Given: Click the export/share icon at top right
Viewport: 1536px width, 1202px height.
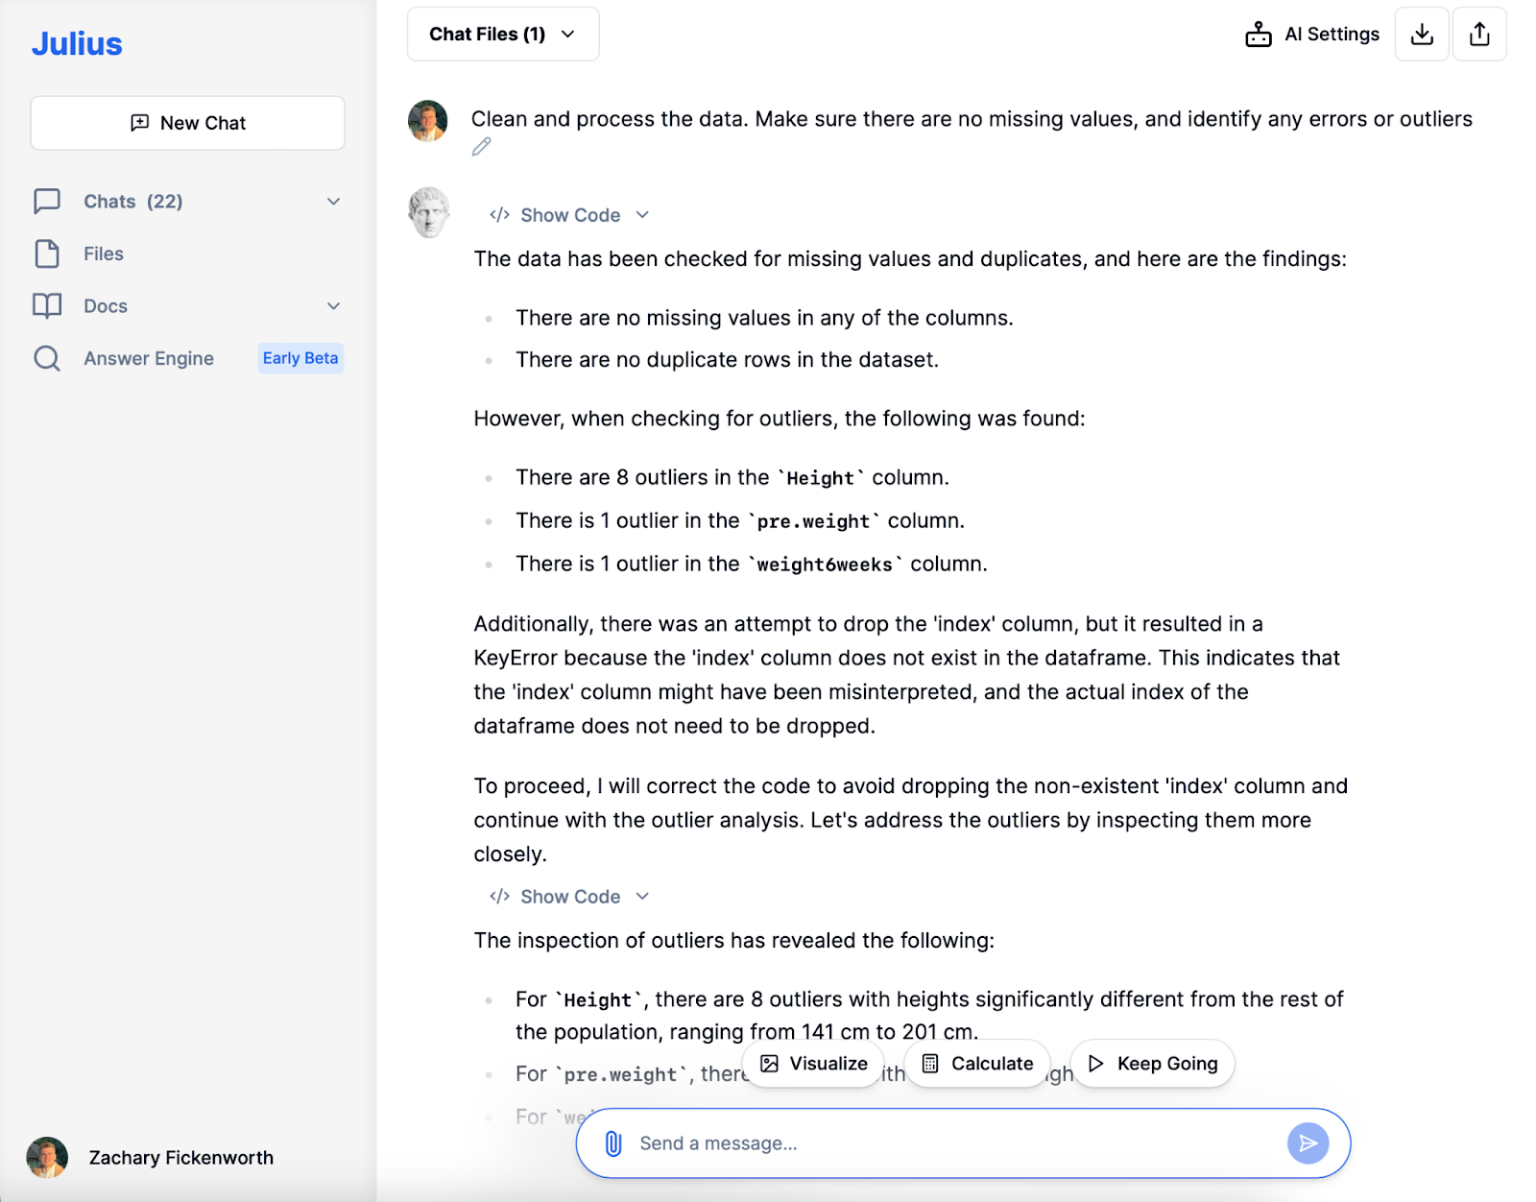Looking at the screenshot, I should click(x=1479, y=33).
